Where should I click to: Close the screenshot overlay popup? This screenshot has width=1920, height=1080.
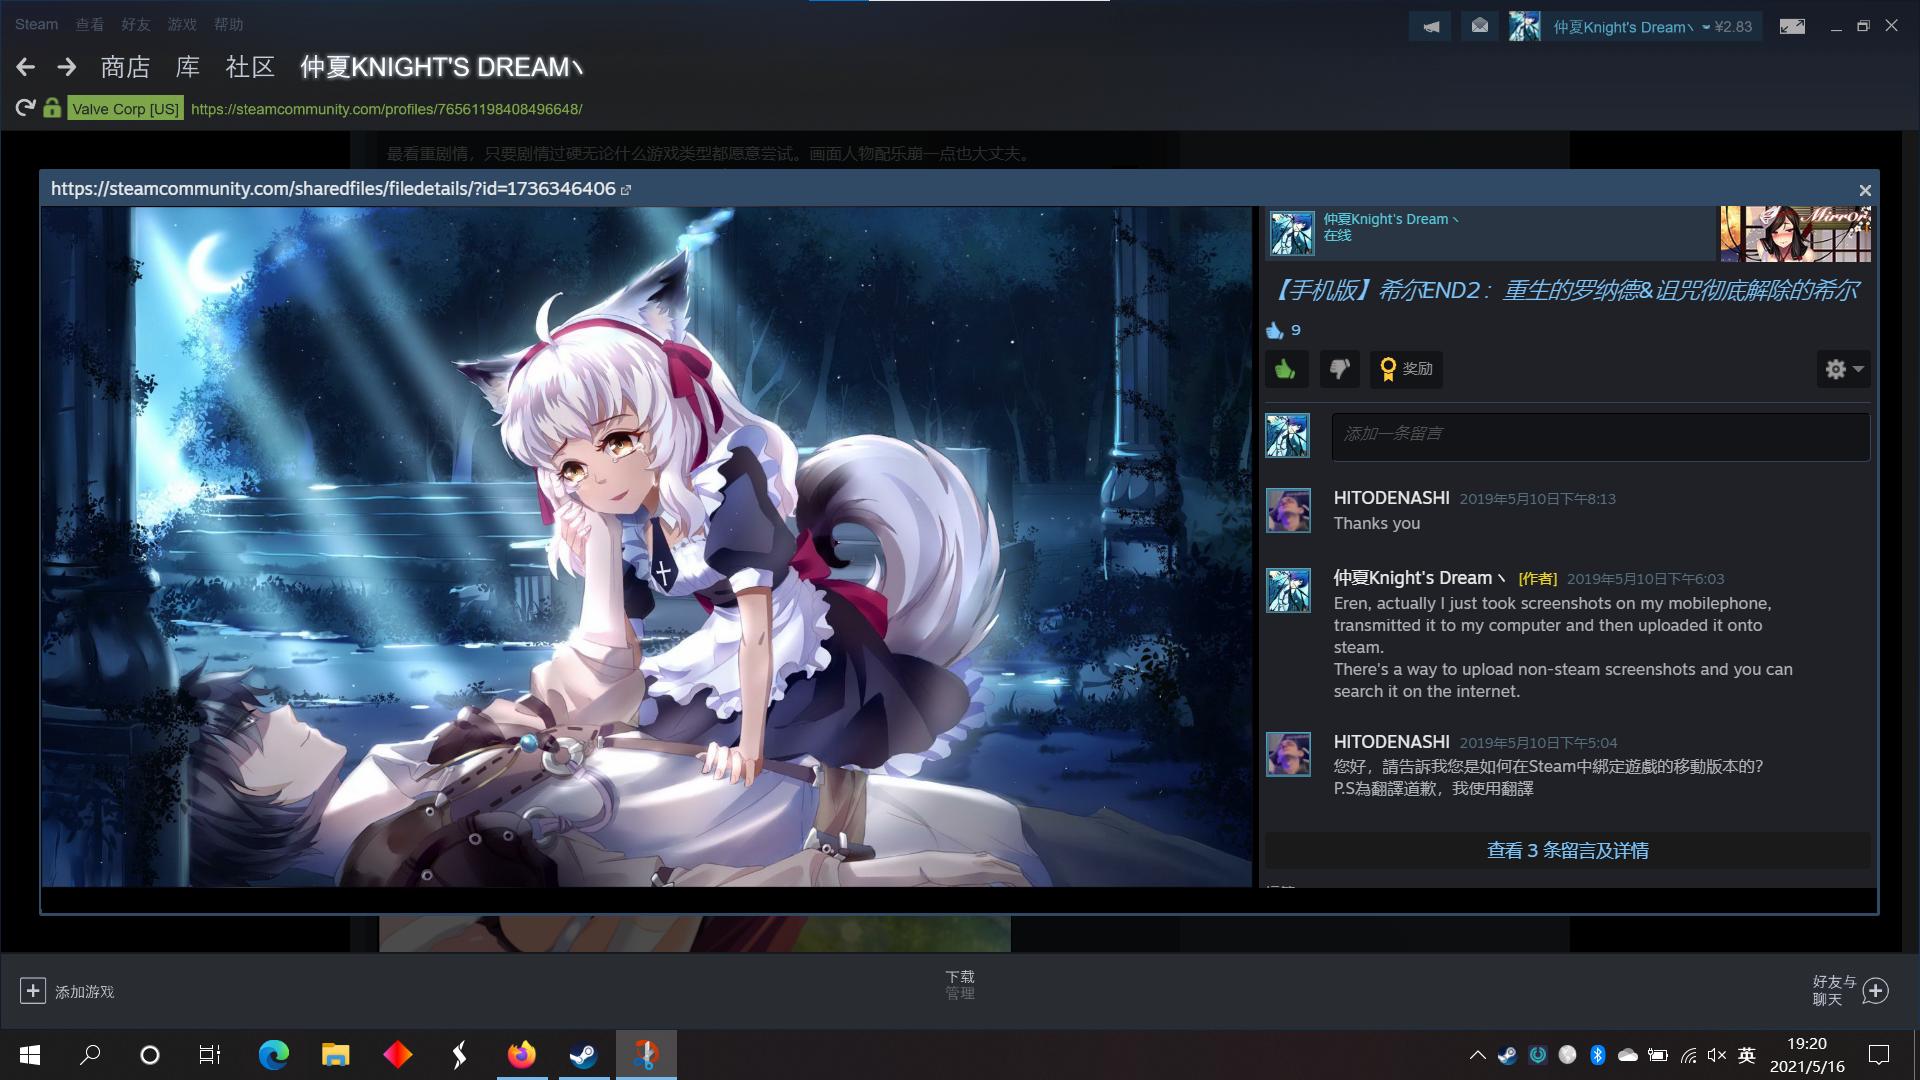click(1864, 190)
